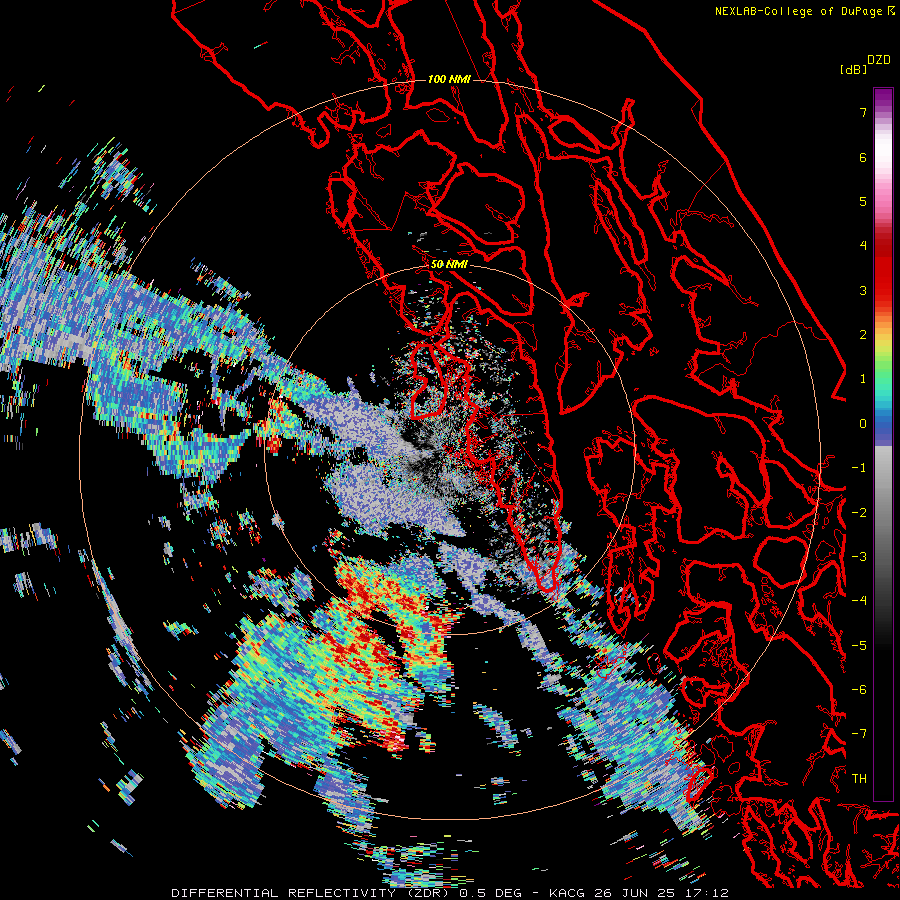Click the 0.5 DEG elevation angle text
Screen dimensions: 900x900
tap(490, 893)
